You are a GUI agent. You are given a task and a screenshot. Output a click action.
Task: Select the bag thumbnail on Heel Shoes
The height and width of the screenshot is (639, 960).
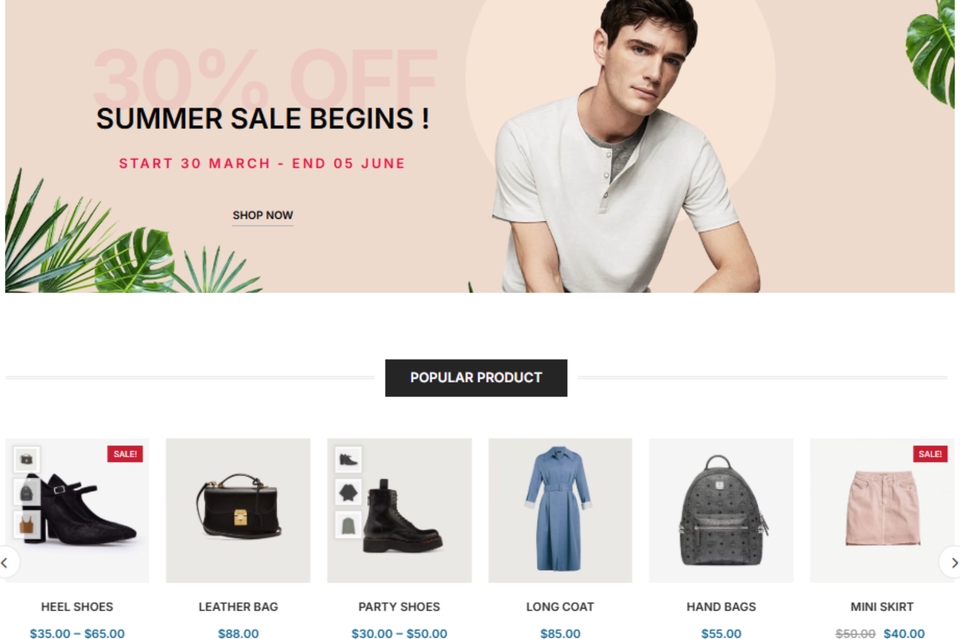[x=27, y=459]
